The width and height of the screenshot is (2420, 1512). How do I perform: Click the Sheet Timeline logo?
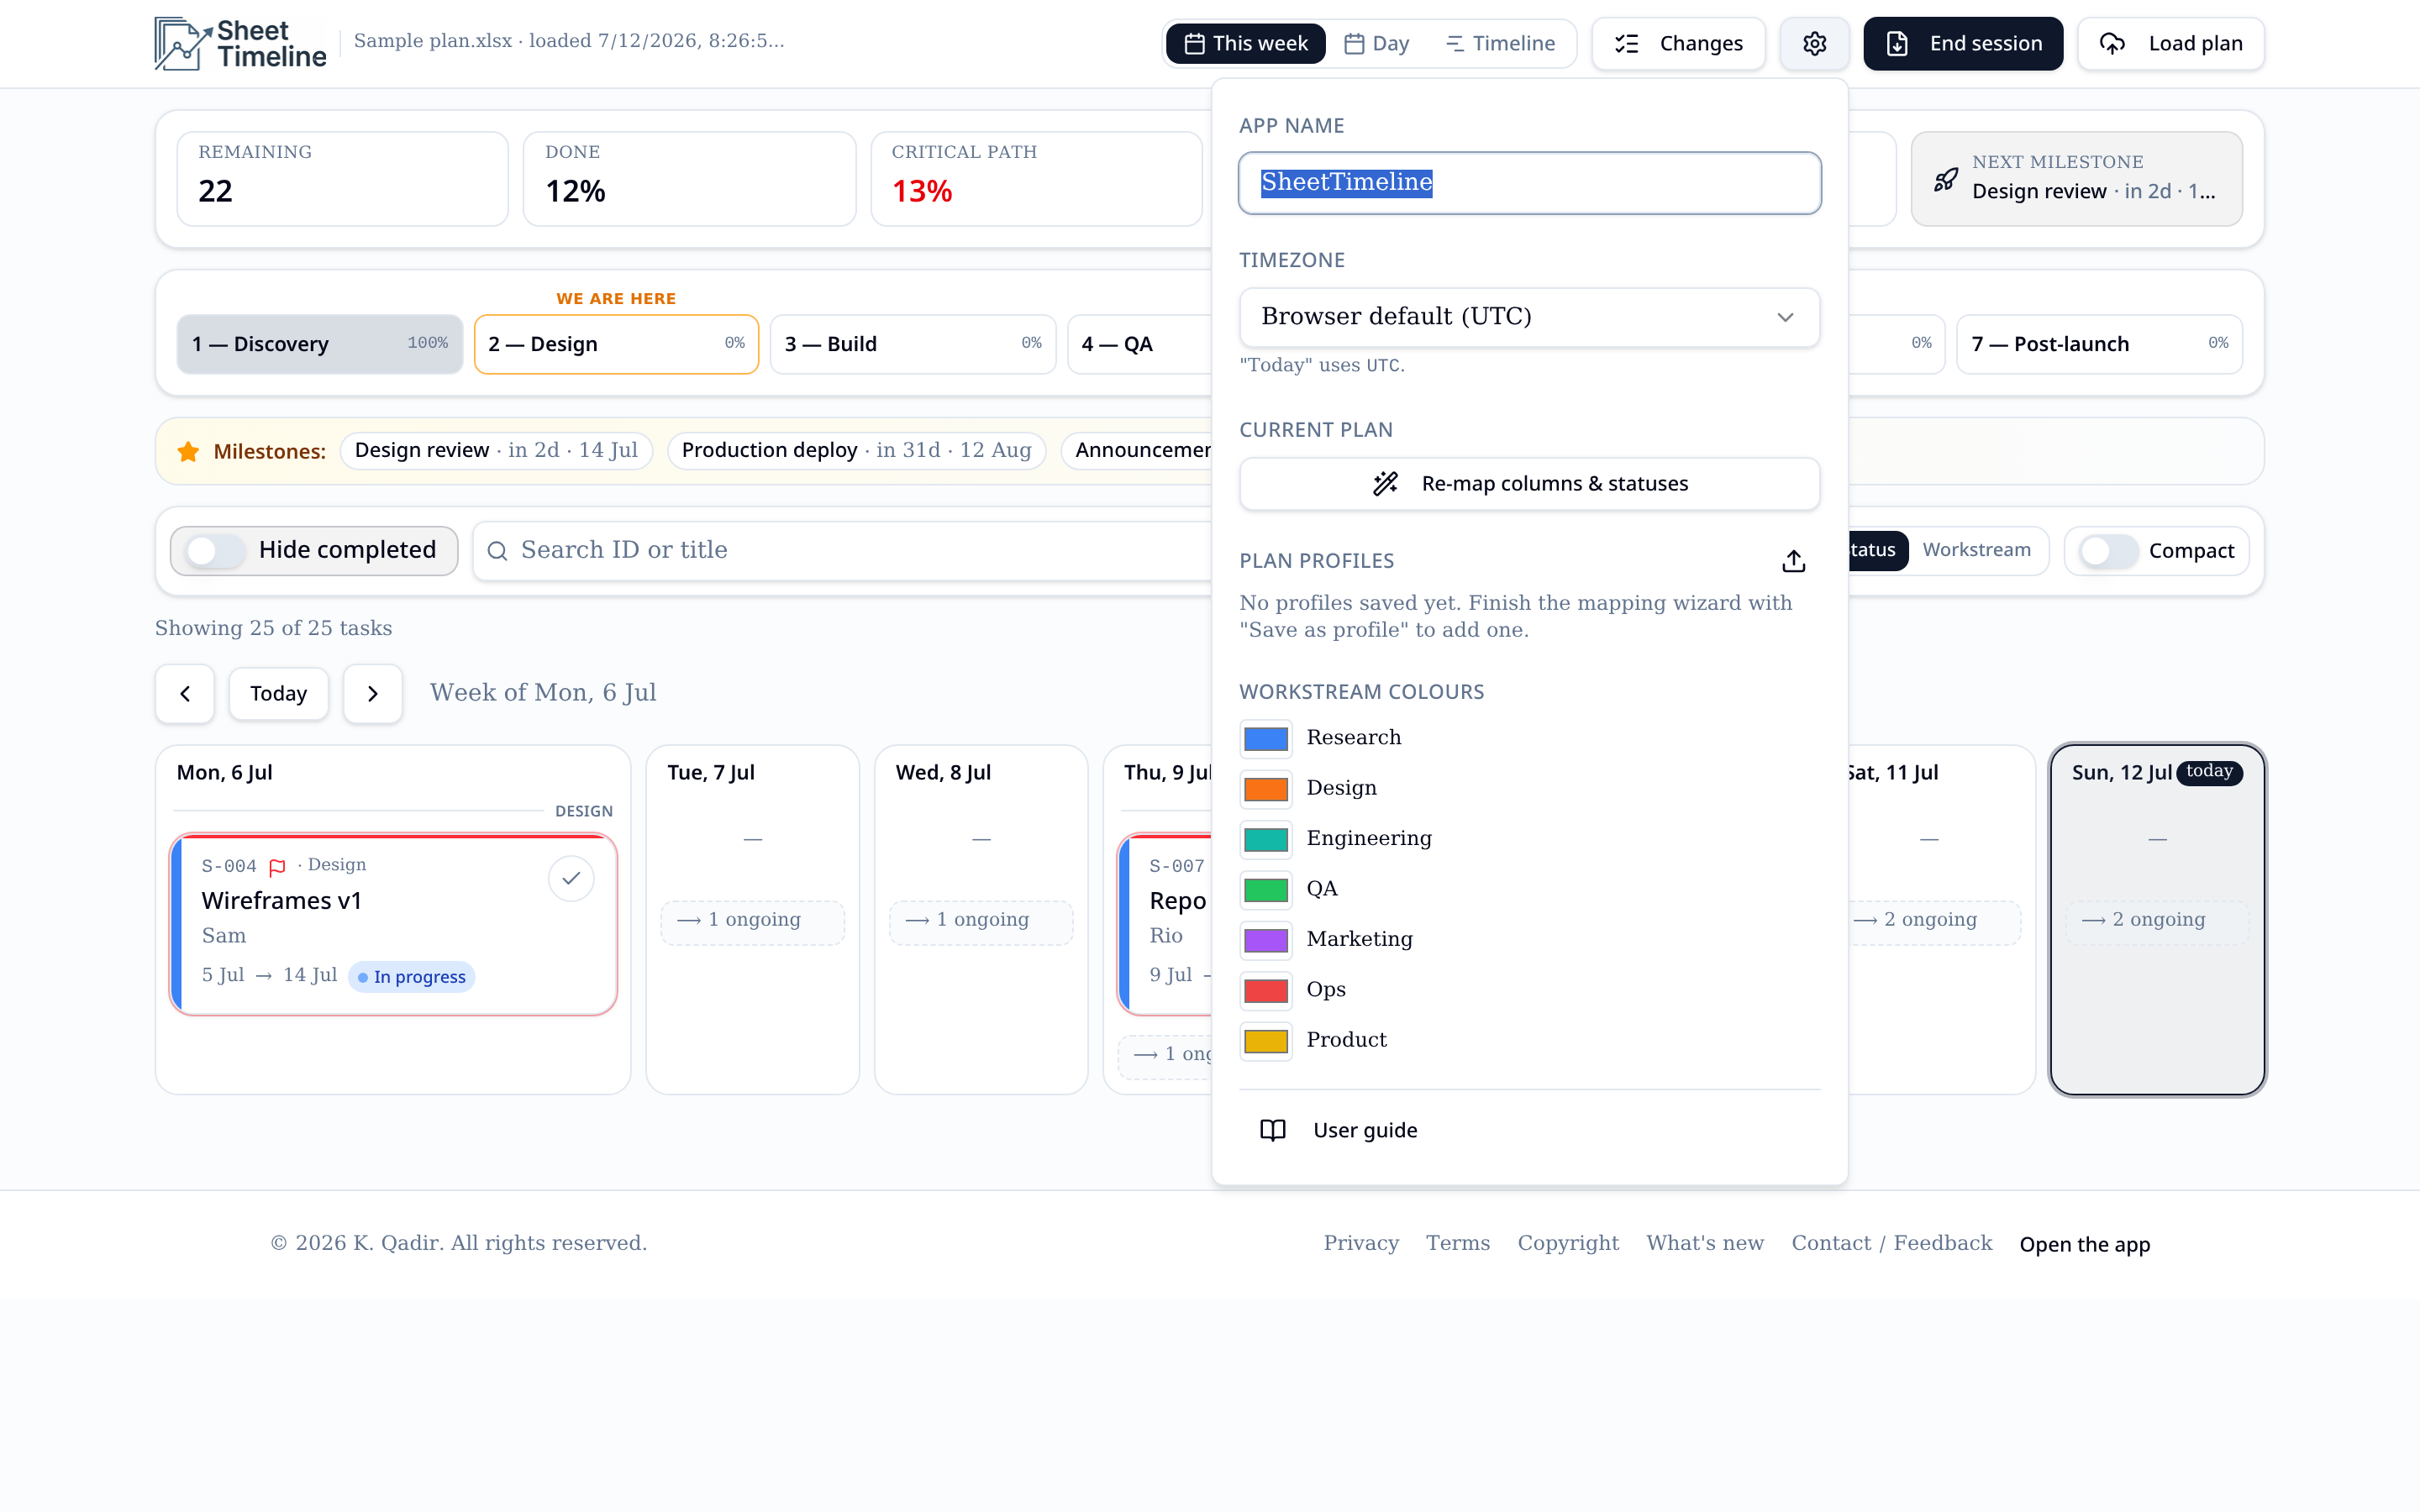pyautogui.click(x=240, y=43)
